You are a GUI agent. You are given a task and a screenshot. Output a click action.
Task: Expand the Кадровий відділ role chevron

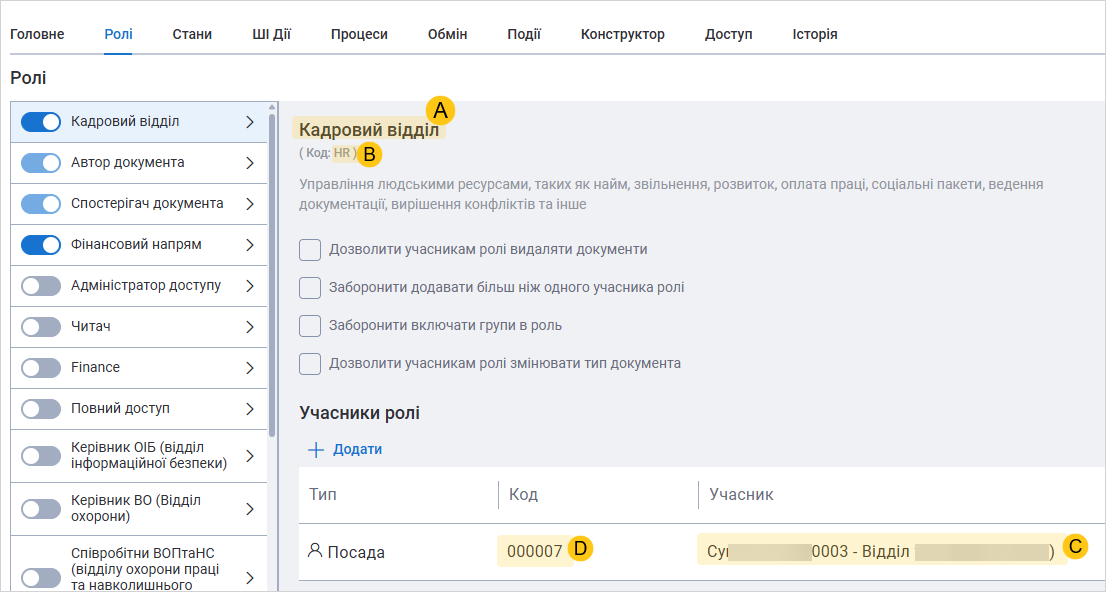(x=250, y=122)
